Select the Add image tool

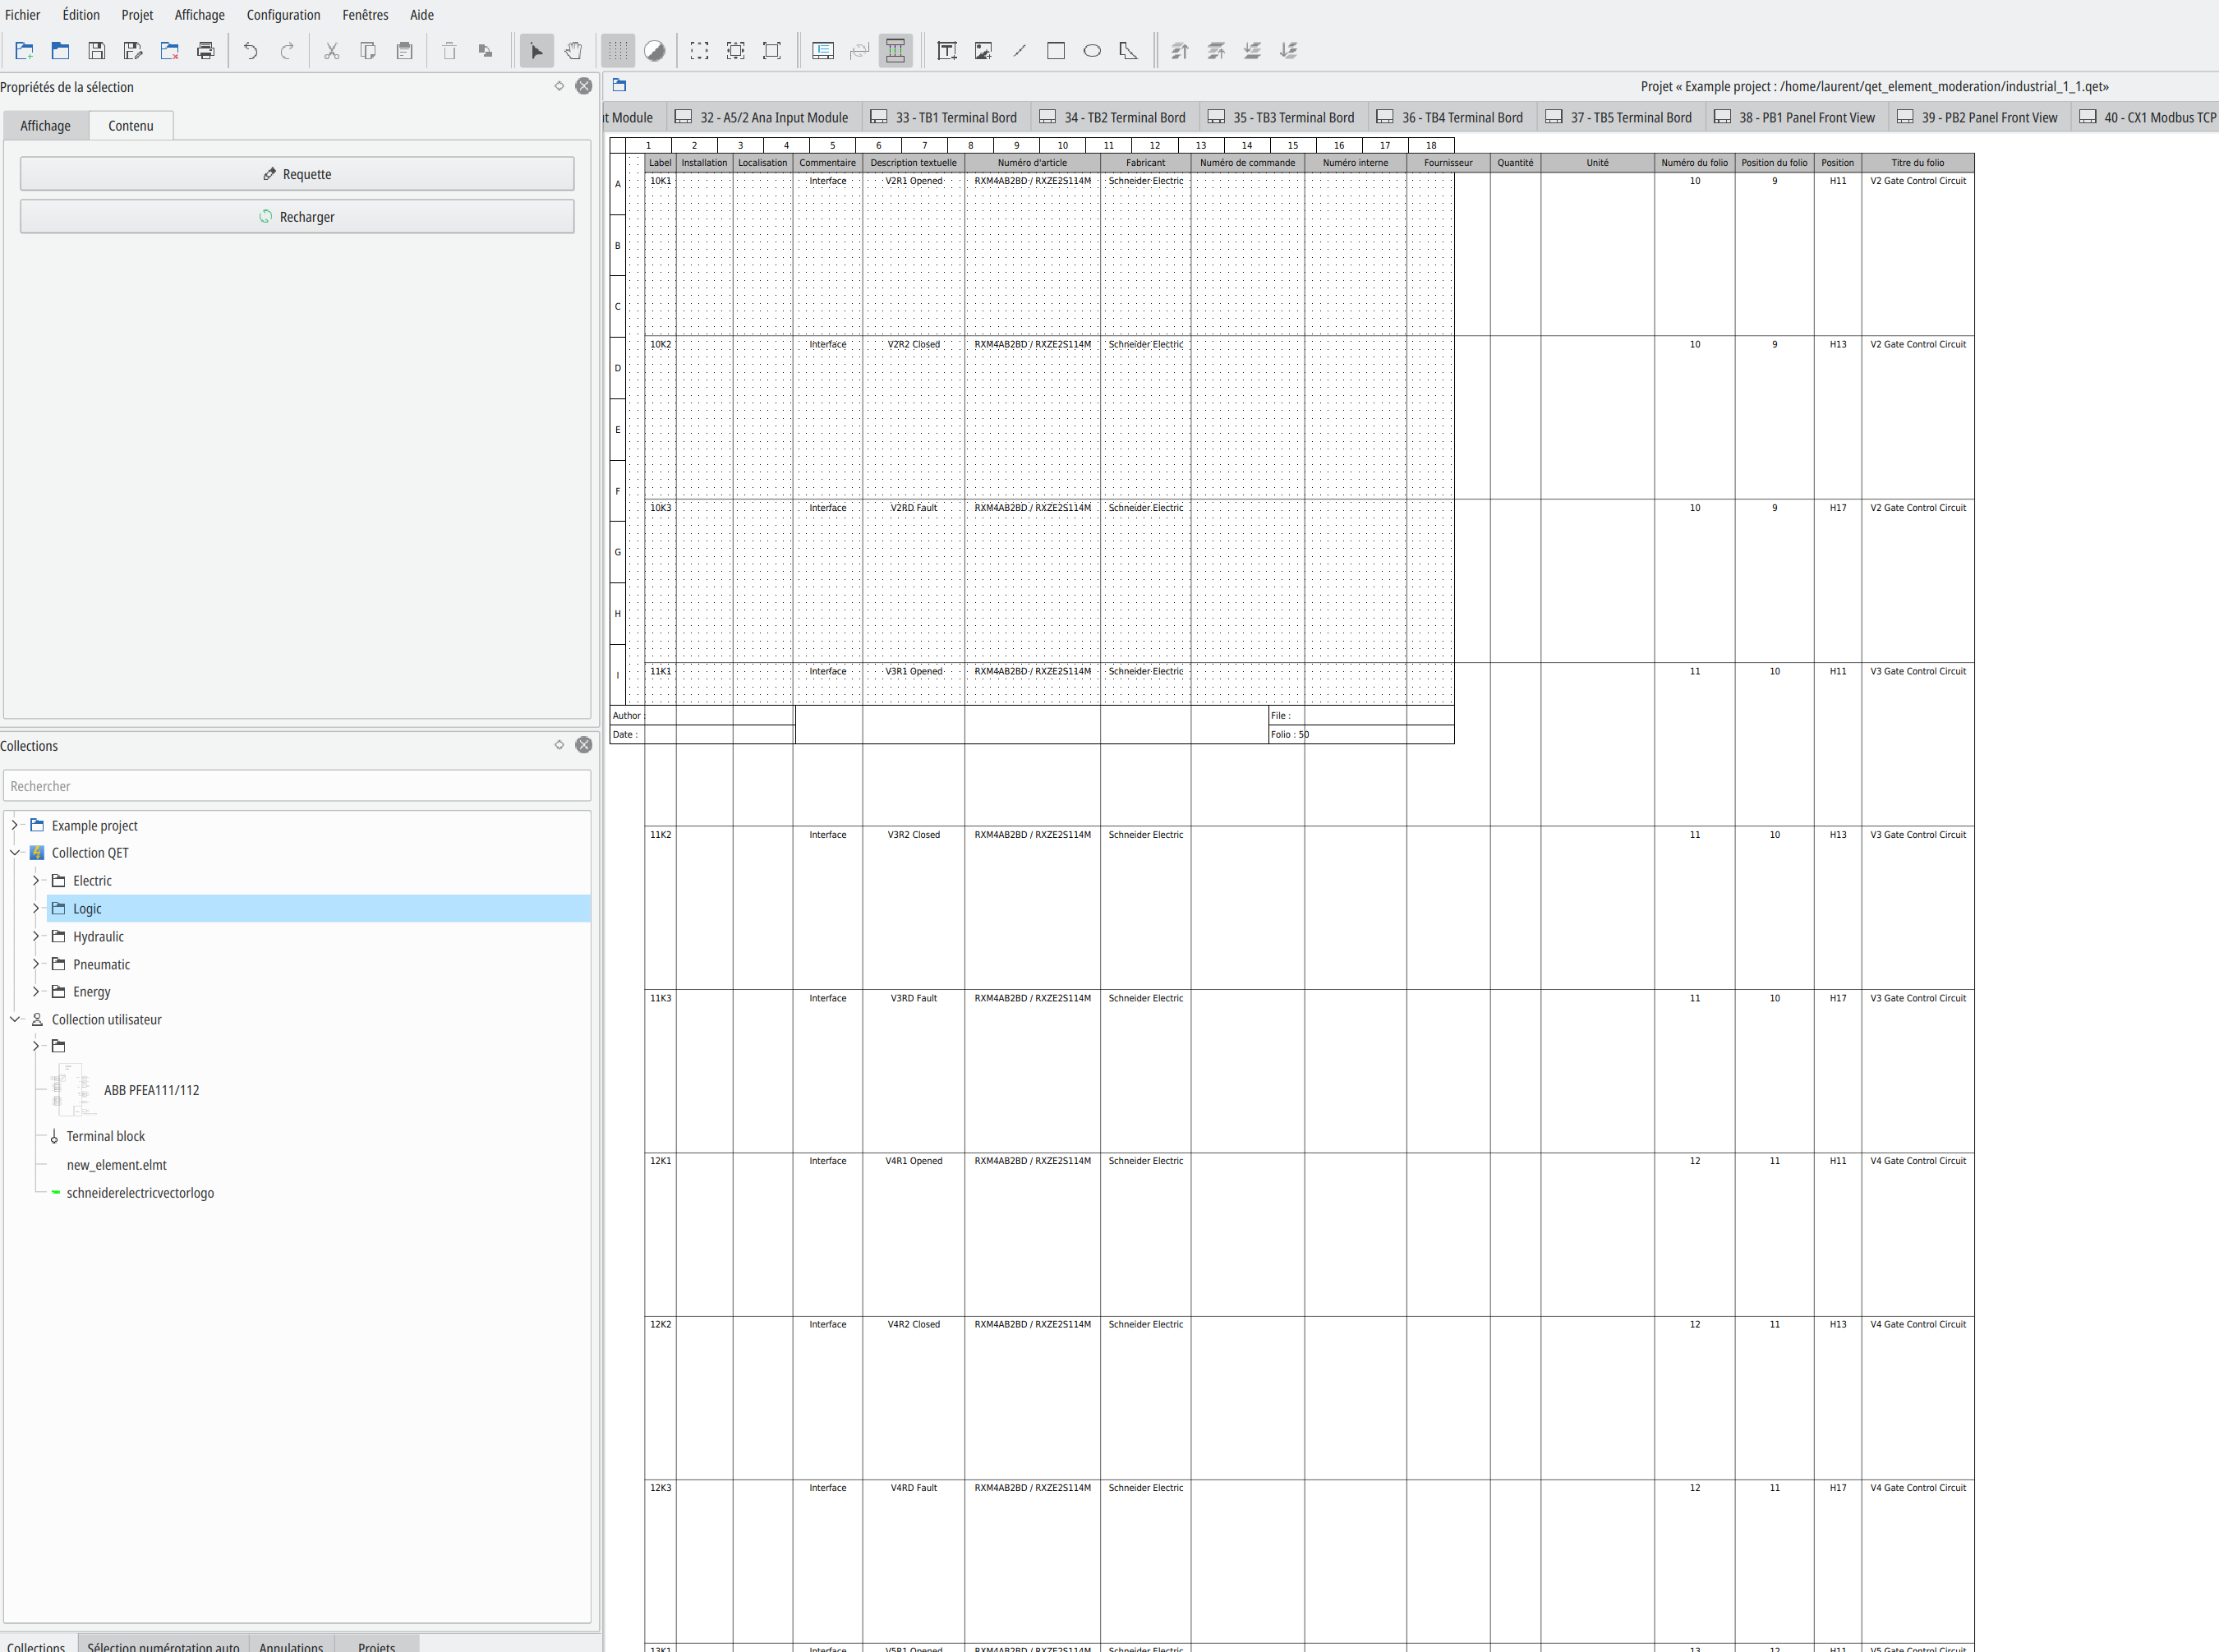[983, 50]
